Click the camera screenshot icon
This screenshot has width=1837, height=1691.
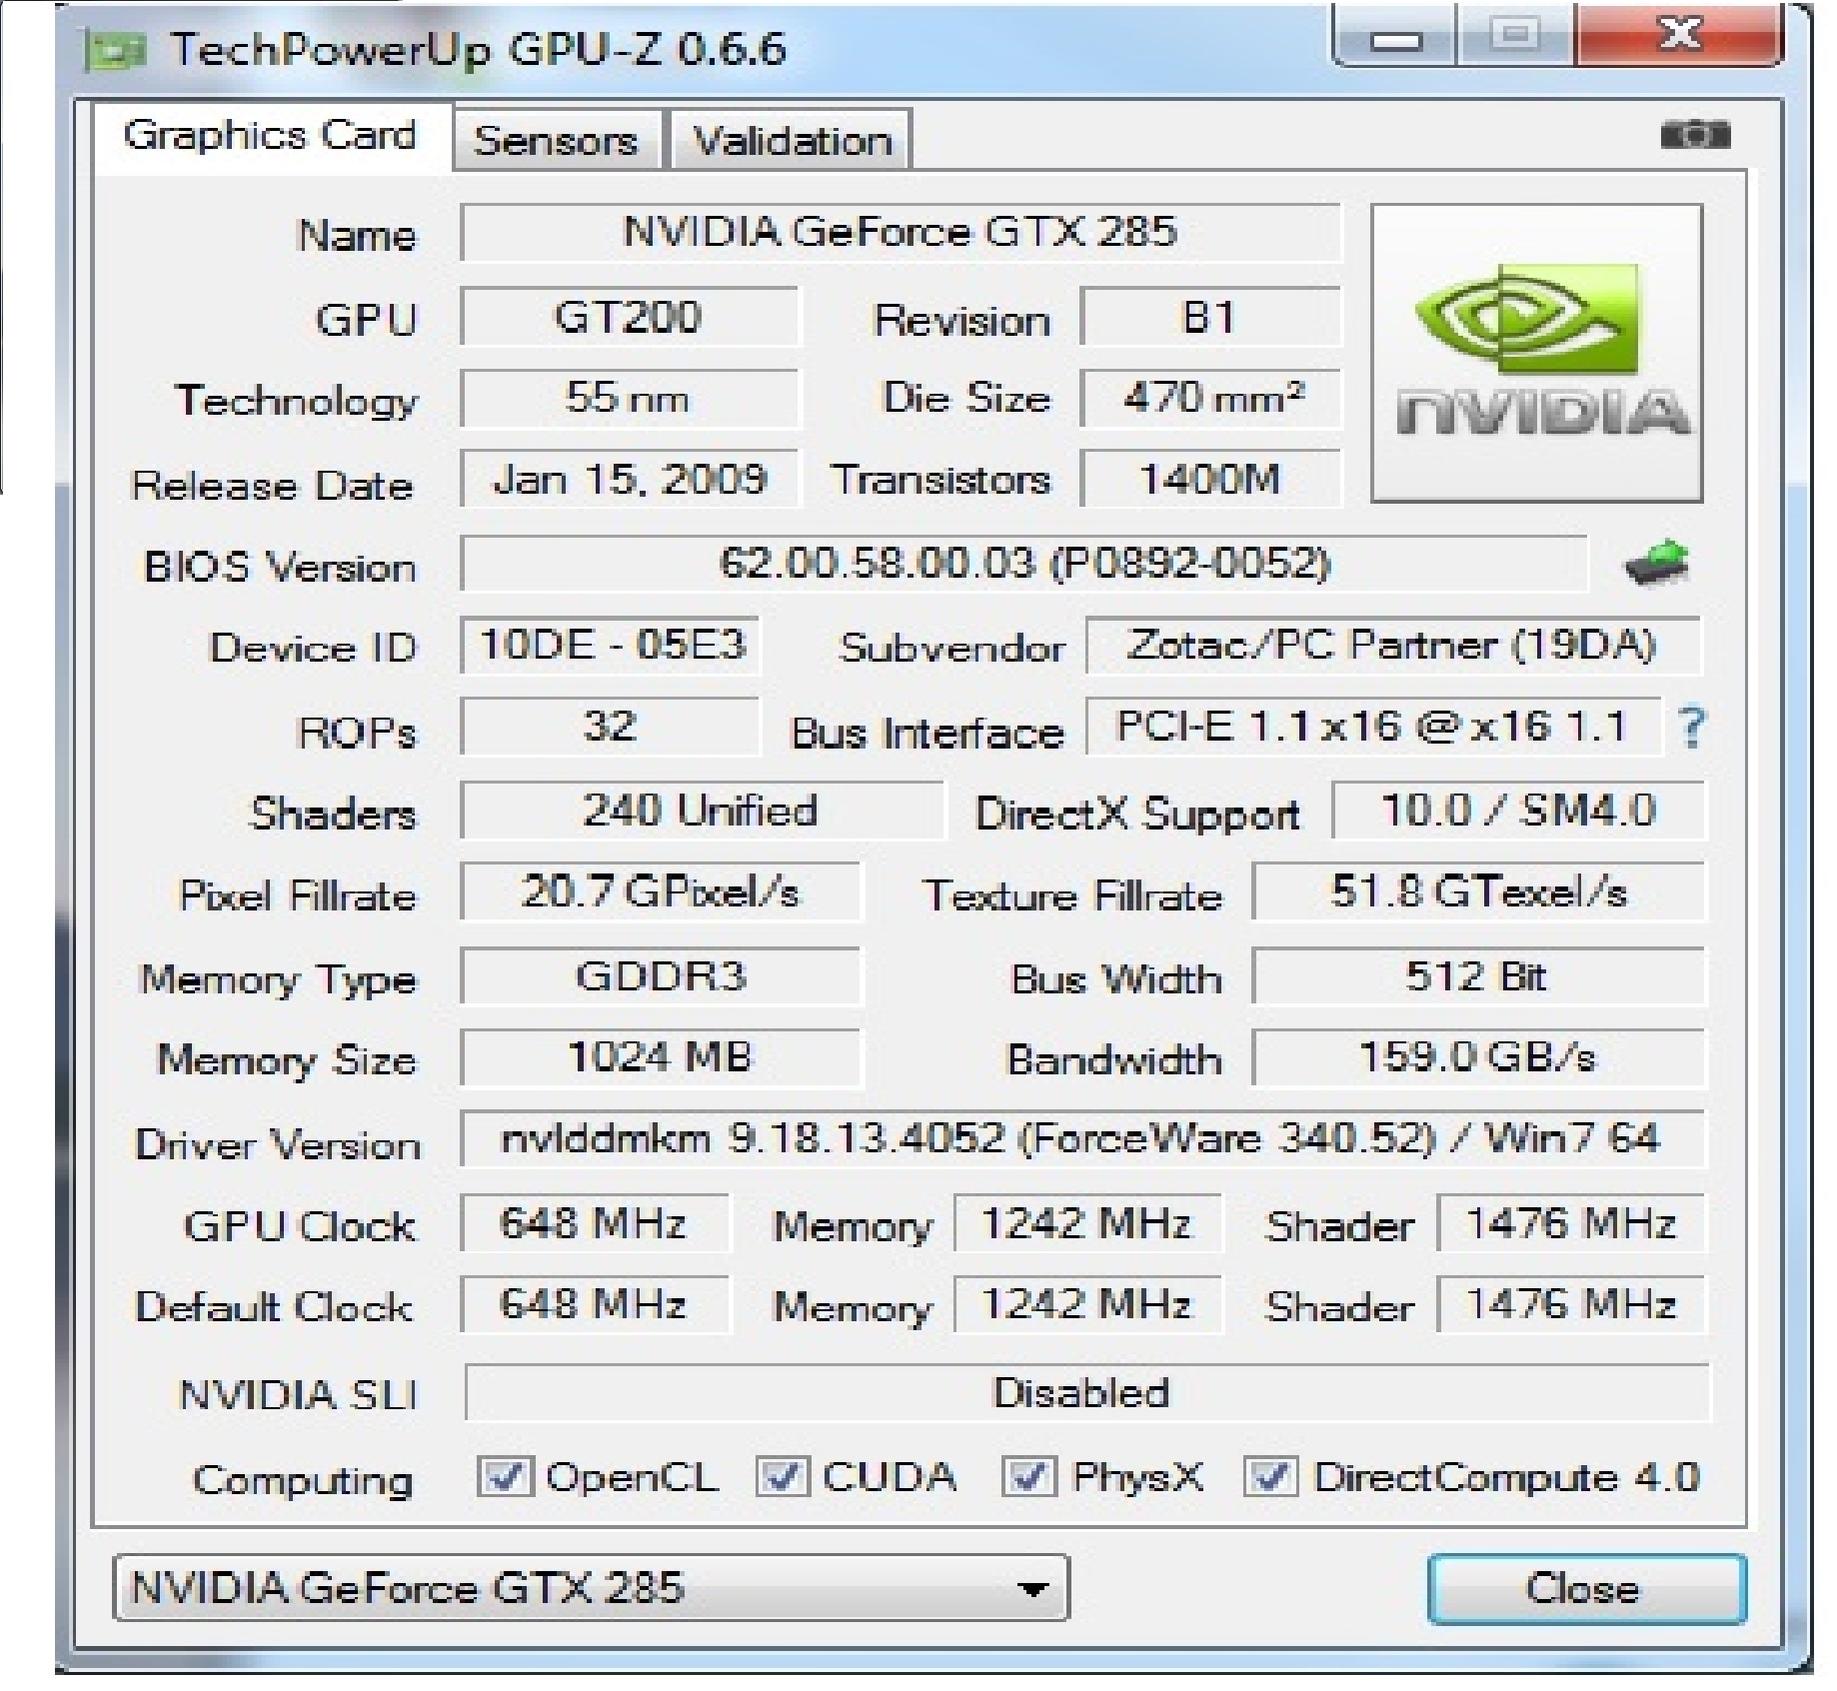click(x=1695, y=133)
